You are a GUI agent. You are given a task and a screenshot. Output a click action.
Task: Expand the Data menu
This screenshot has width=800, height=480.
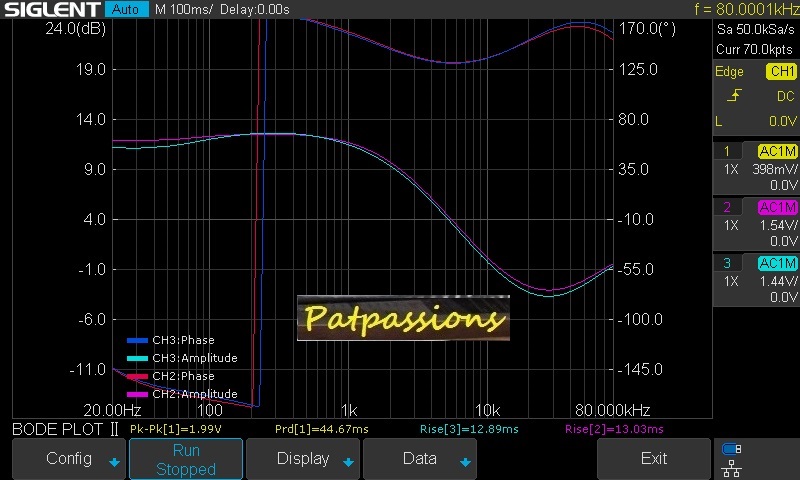coord(420,459)
